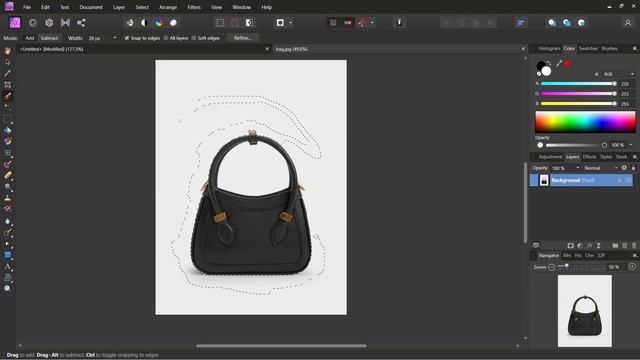
Task: Enable the Soft edges checkbox
Action: (194, 38)
